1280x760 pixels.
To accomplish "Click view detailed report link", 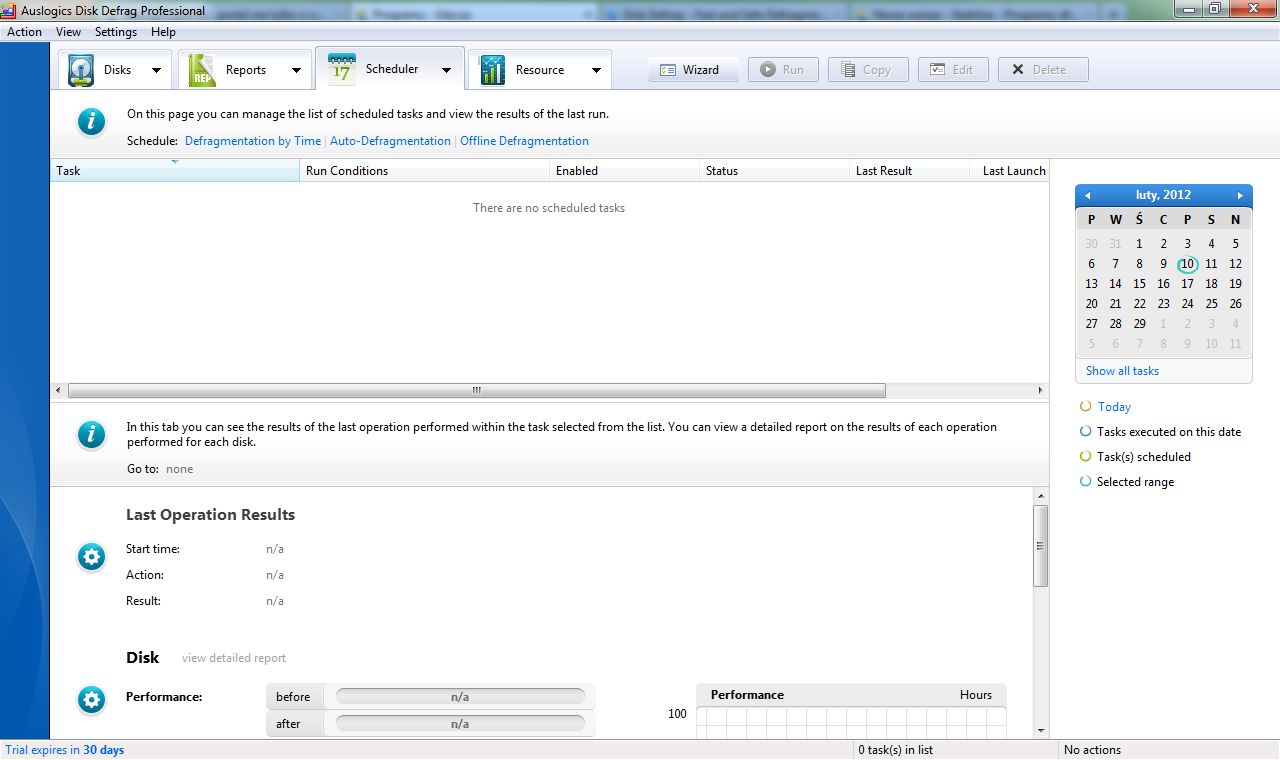I will [x=234, y=658].
